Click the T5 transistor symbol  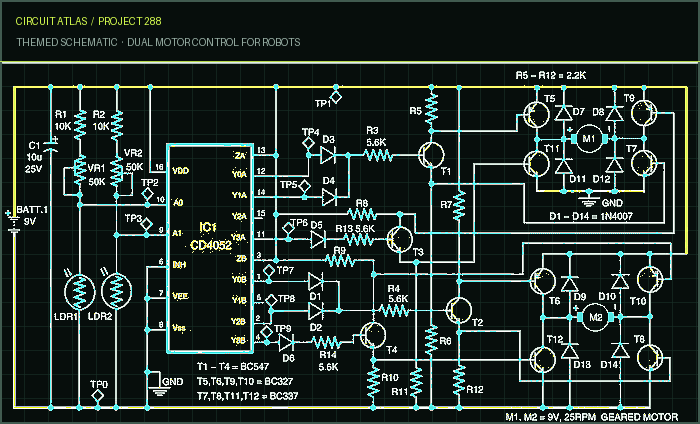tap(536, 115)
